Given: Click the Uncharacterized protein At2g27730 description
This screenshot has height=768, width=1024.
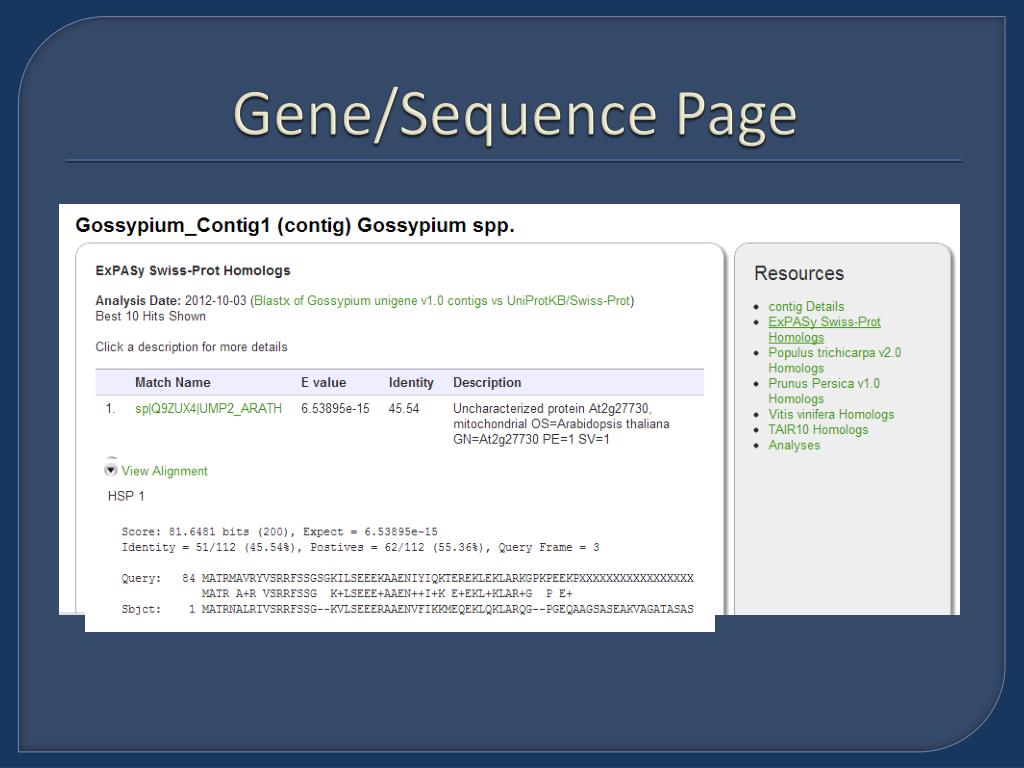Looking at the screenshot, I should pyautogui.click(x=561, y=423).
